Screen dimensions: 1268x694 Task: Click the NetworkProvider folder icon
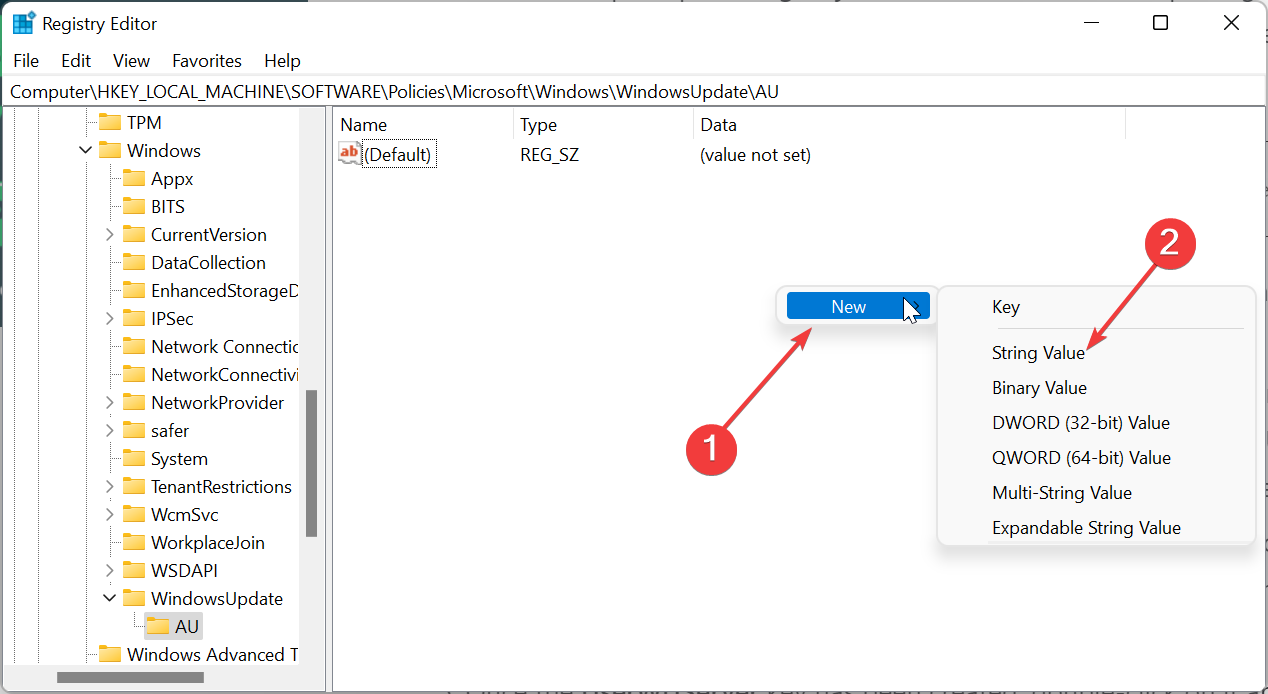[x=133, y=403]
